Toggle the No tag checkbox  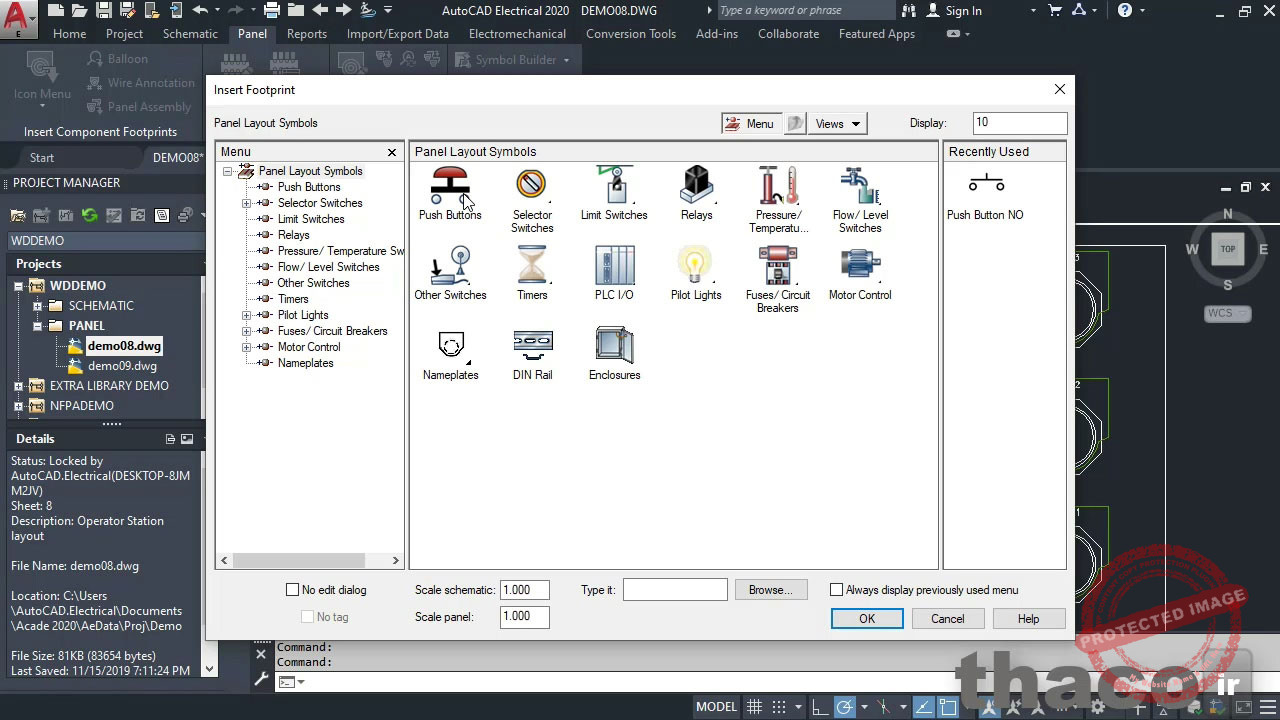click(x=307, y=615)
